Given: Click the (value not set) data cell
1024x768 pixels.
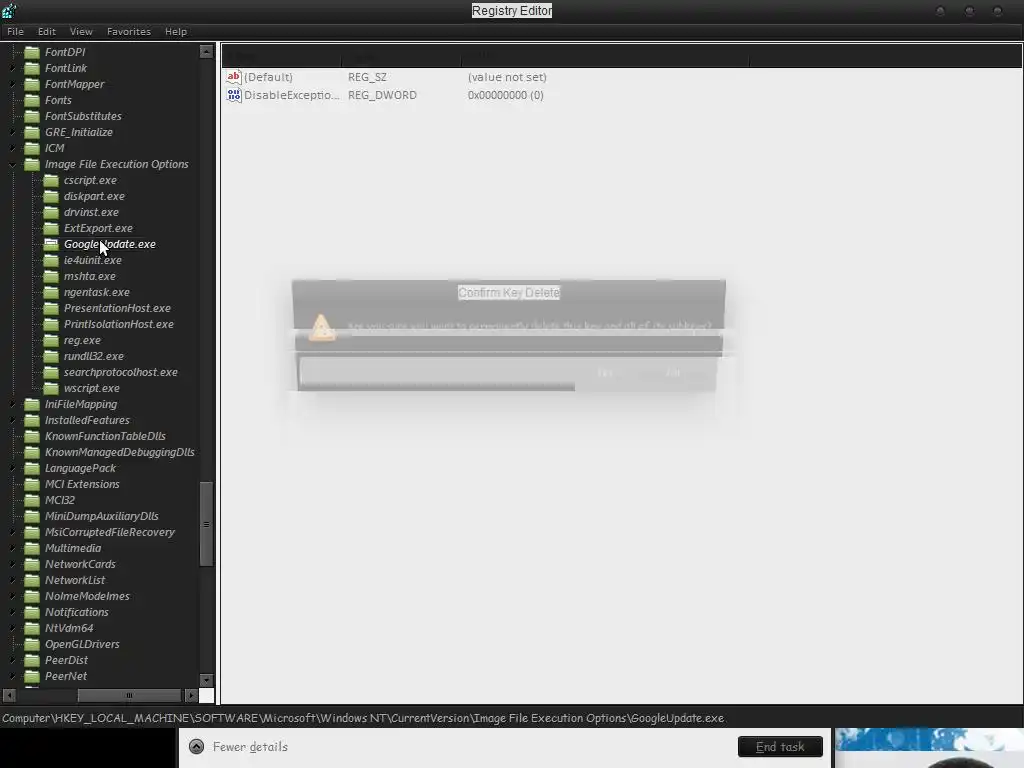Looking at the screenshot, I should click(x=507, y=77).
